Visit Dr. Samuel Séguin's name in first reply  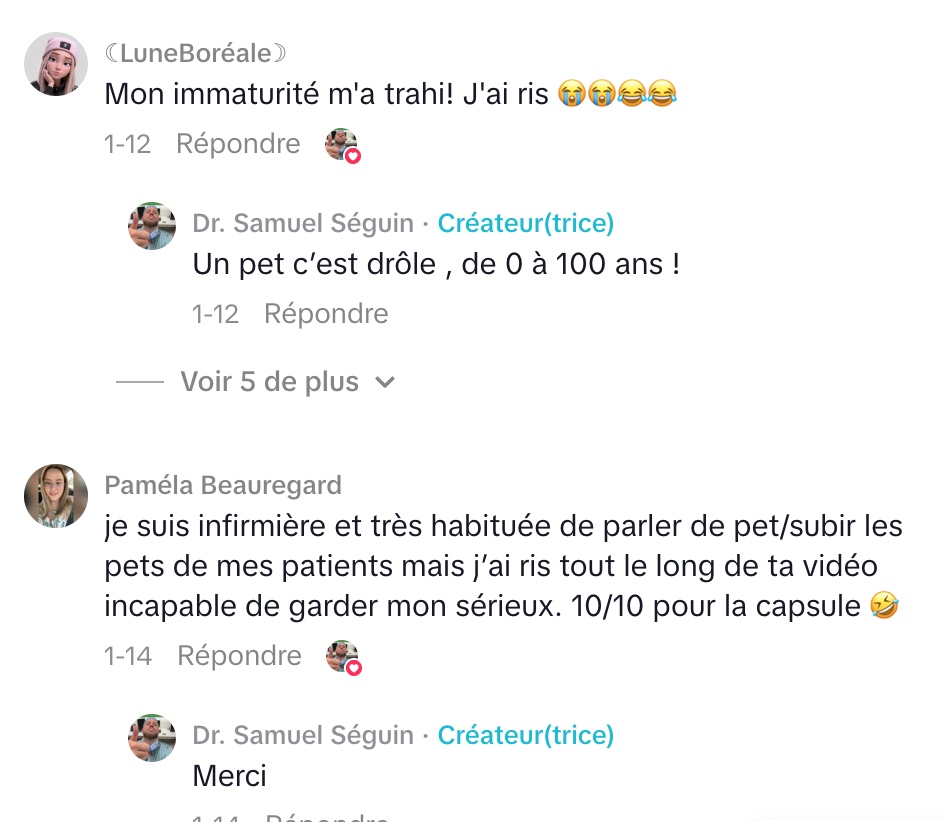(302, 223)
